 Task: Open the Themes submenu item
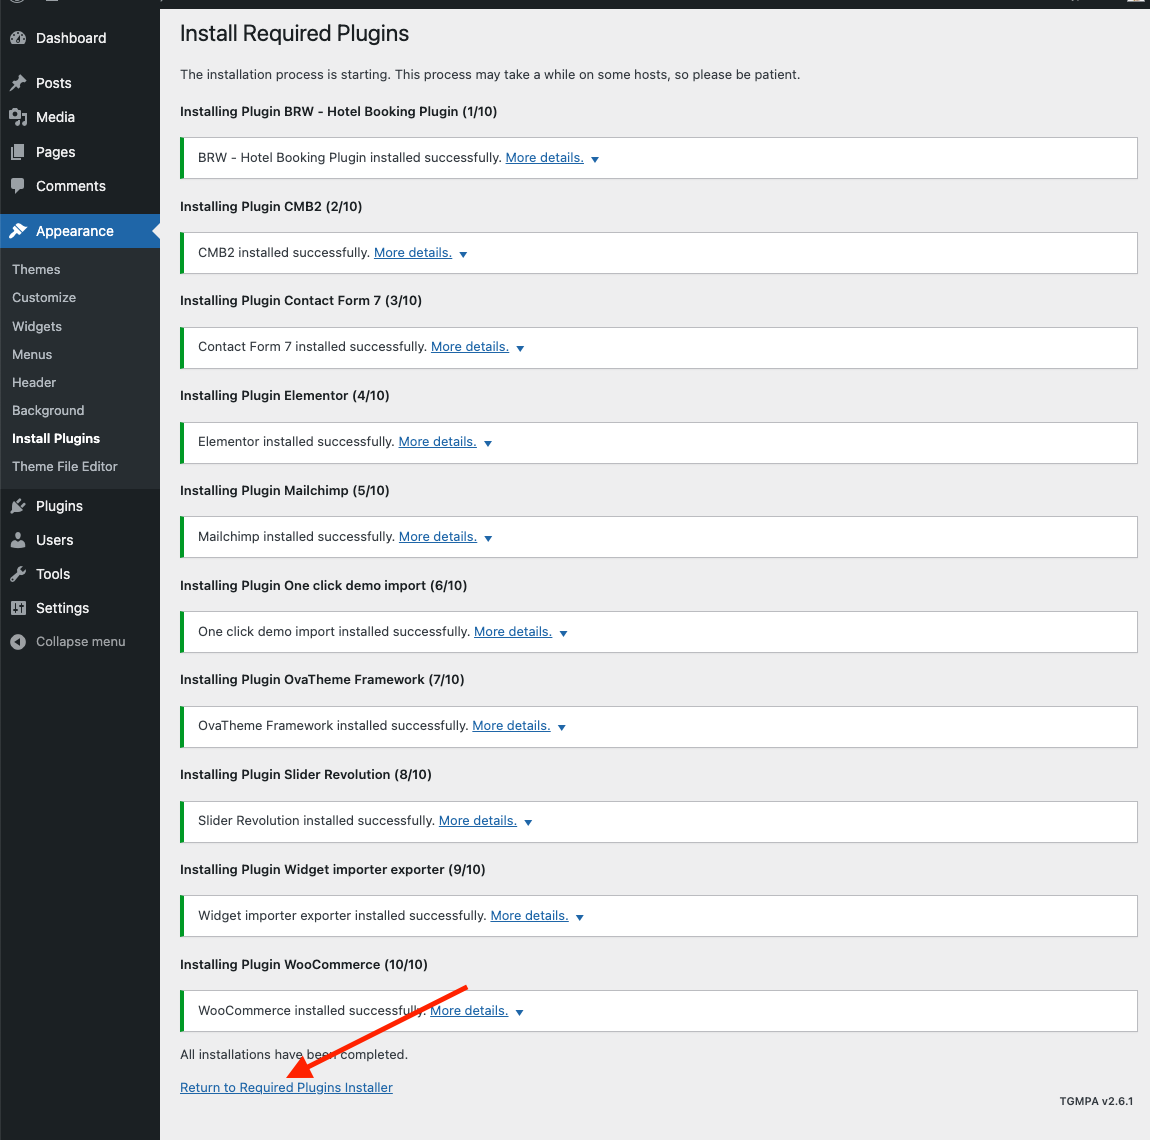click(36, 270)
